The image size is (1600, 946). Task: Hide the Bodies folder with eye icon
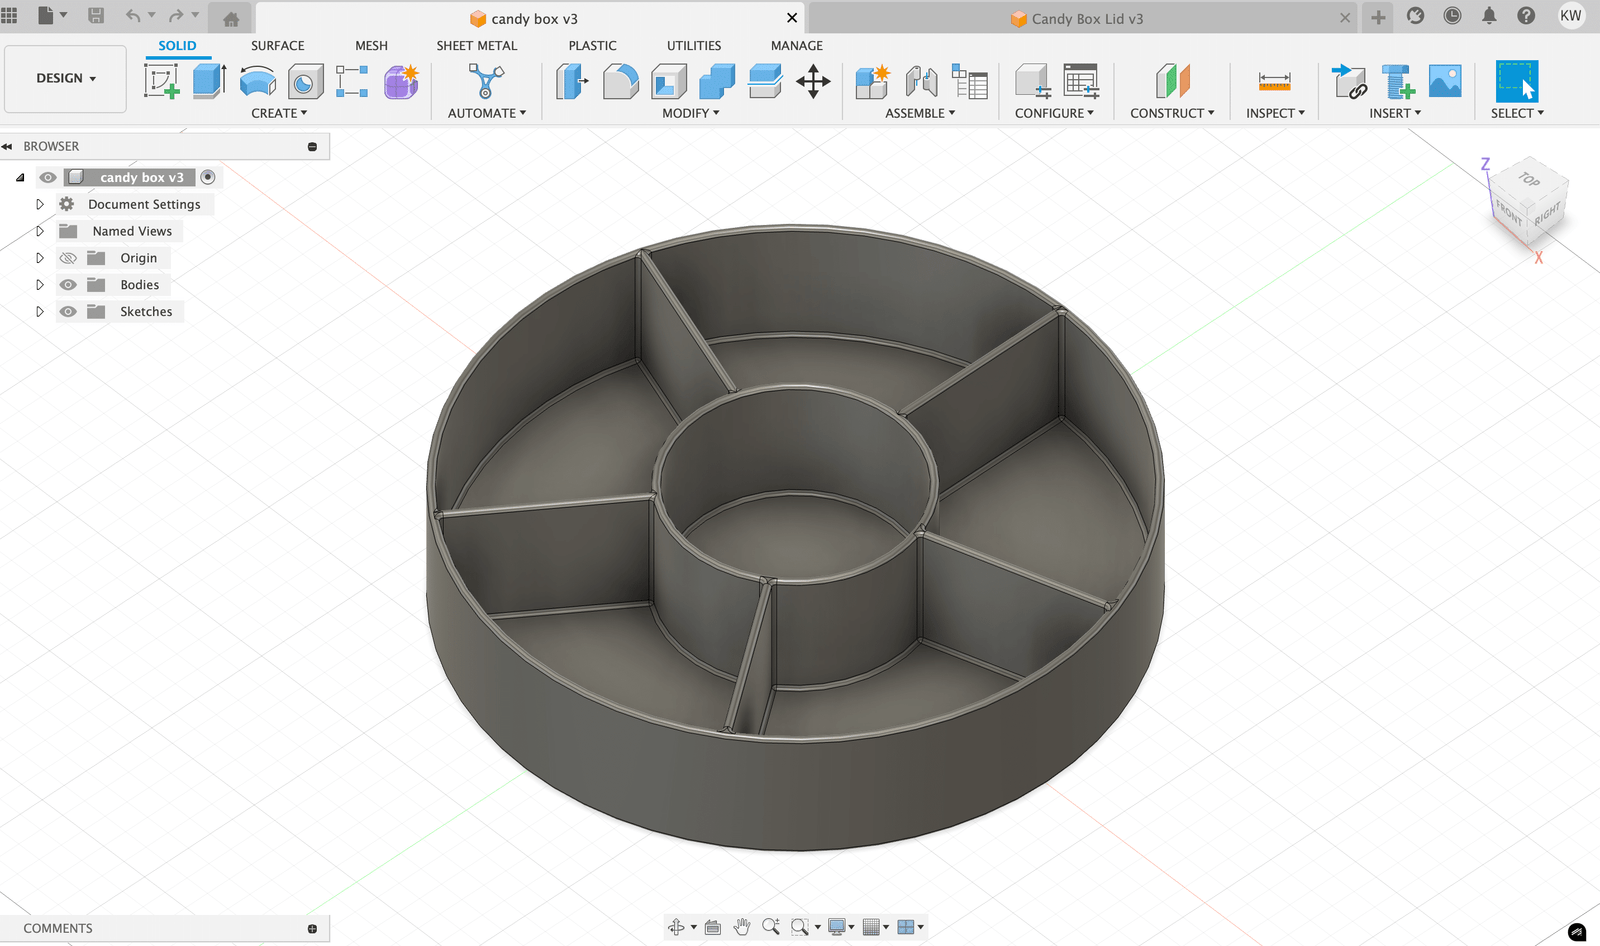tap(68, 285)
